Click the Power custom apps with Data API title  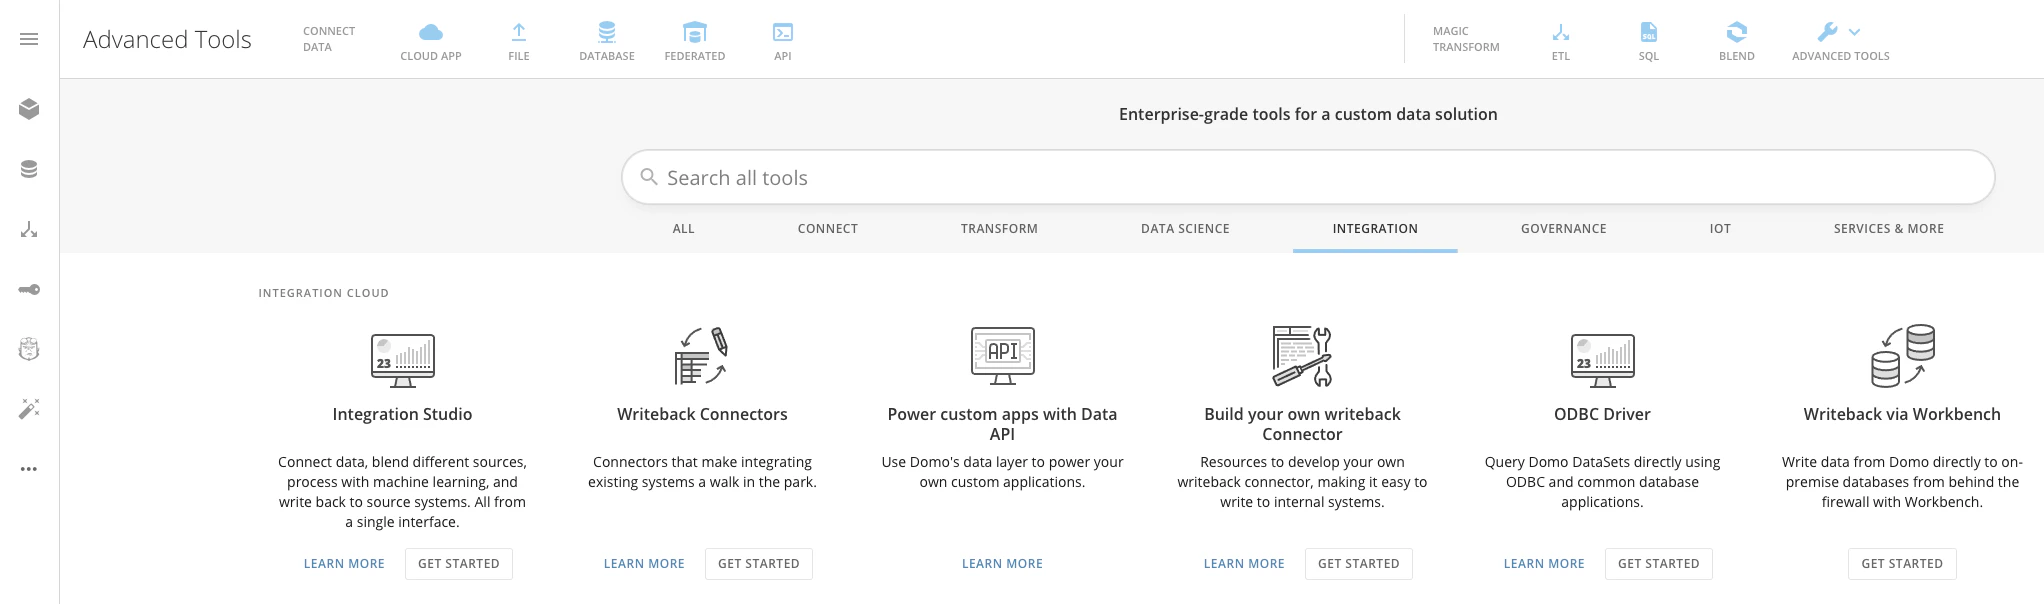[x=1002, y=424]
